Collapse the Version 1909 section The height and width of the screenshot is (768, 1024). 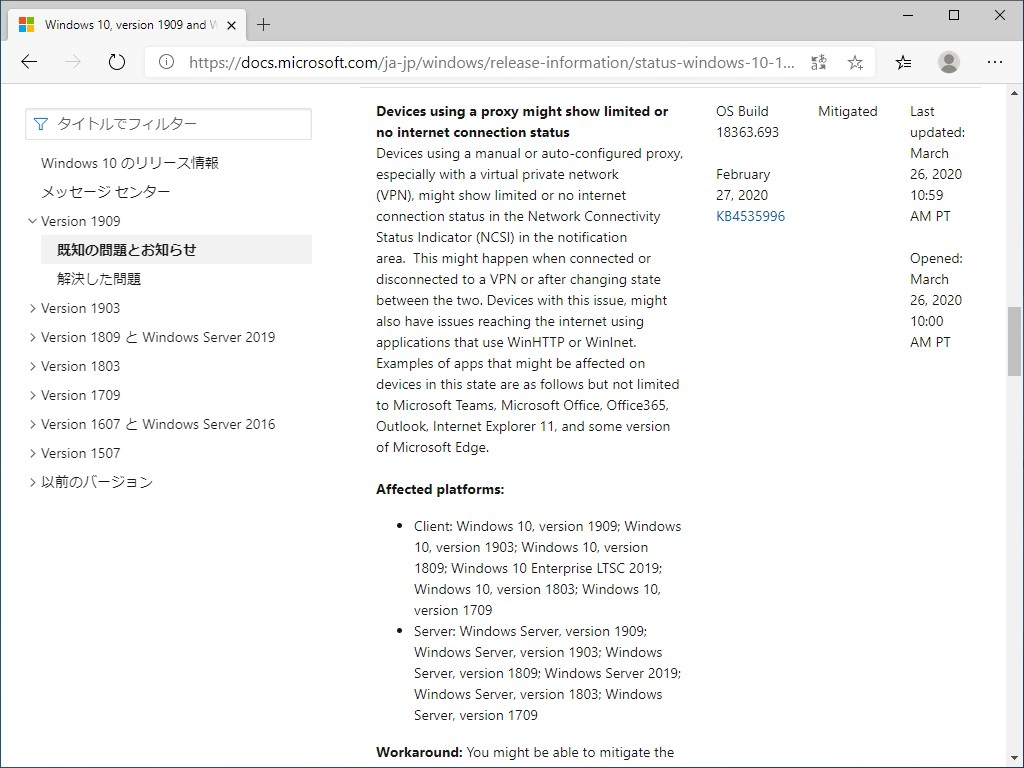tap(33, 221)
